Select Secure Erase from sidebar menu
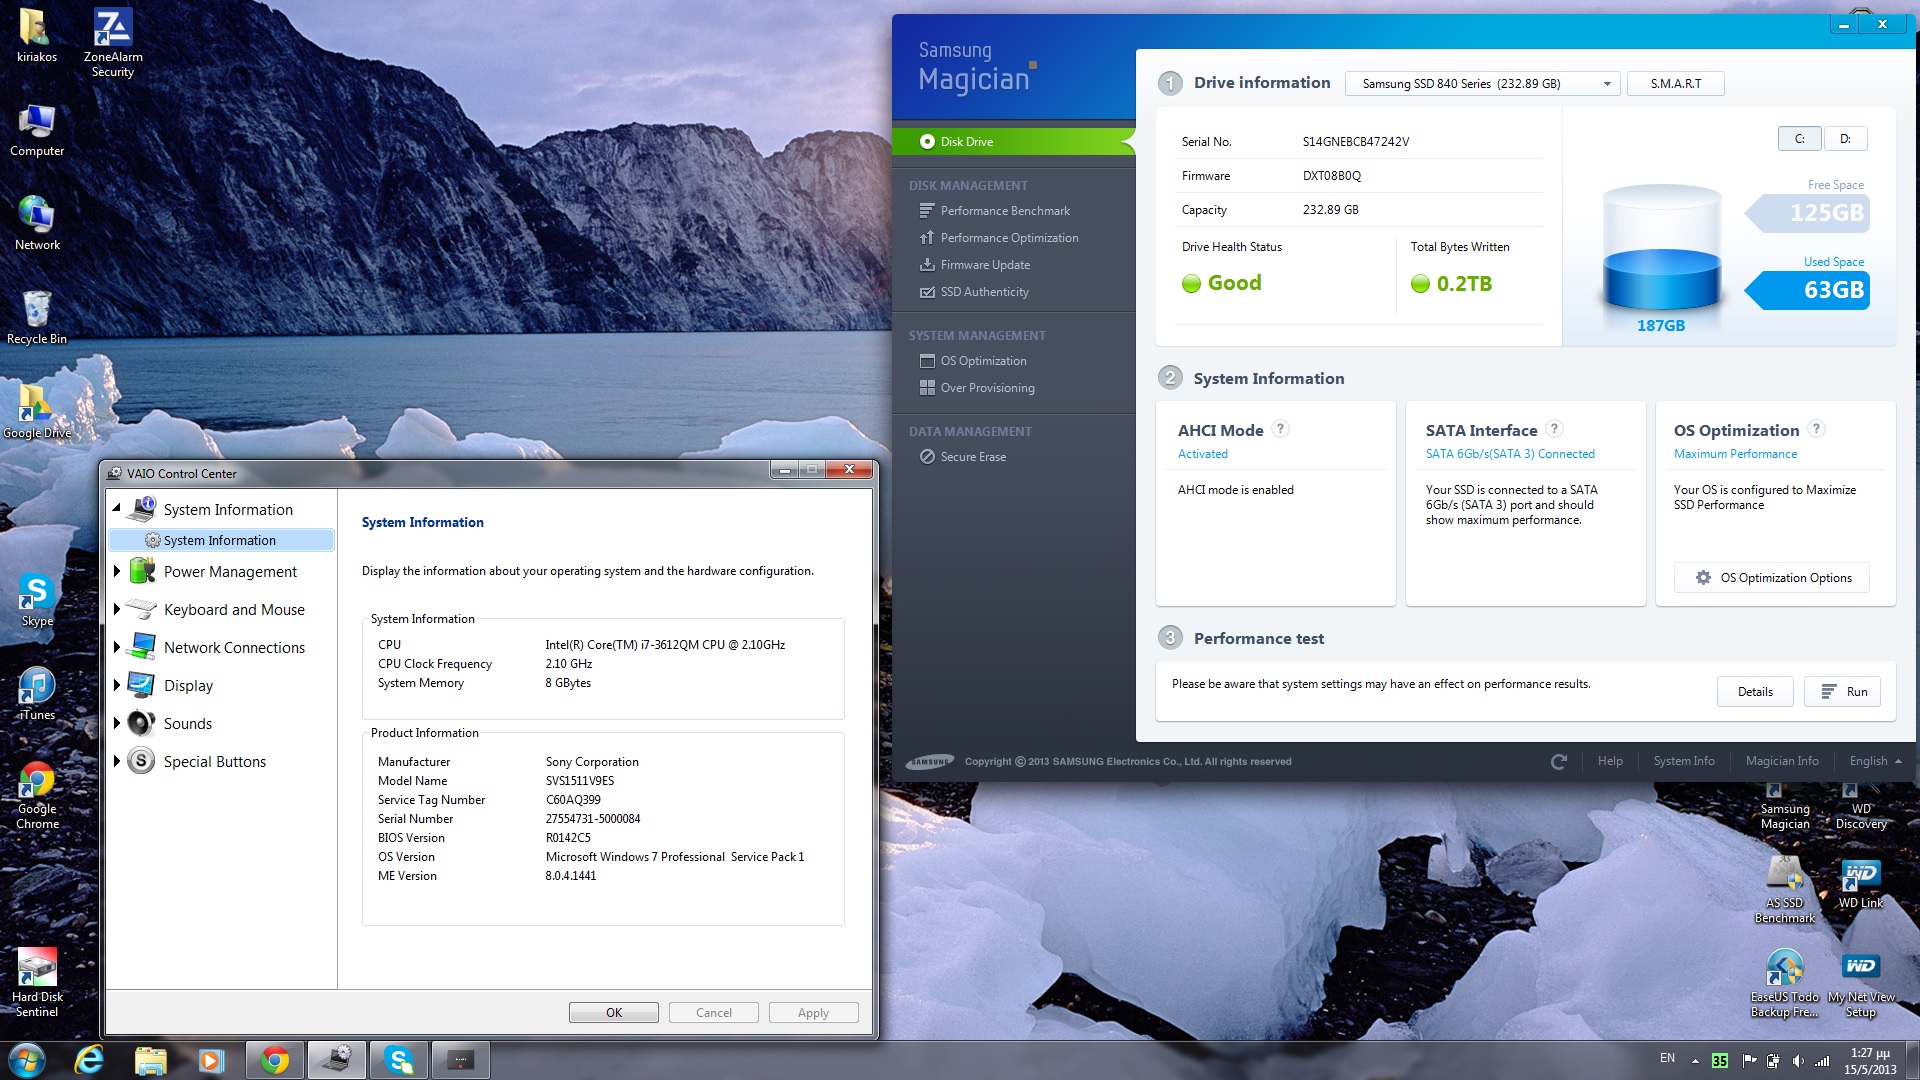This screenshot has height=1080, width=1920. (x=972, y=457)
